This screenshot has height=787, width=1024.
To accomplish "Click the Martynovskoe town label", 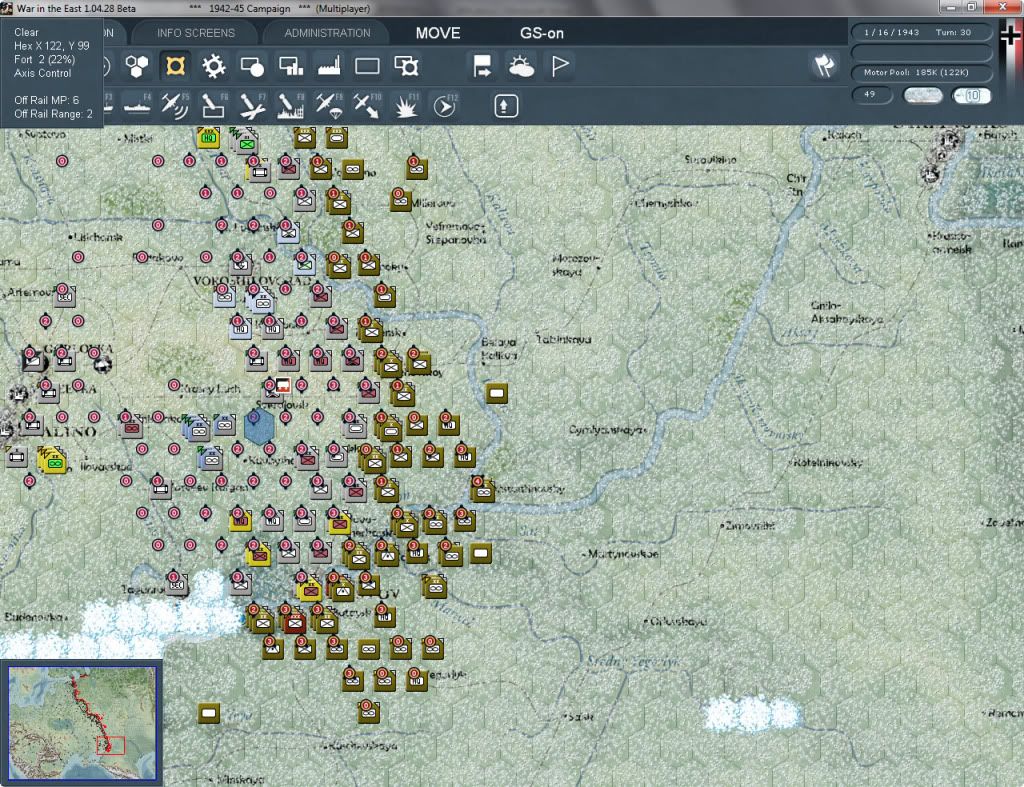I will [x=622, y=554].
